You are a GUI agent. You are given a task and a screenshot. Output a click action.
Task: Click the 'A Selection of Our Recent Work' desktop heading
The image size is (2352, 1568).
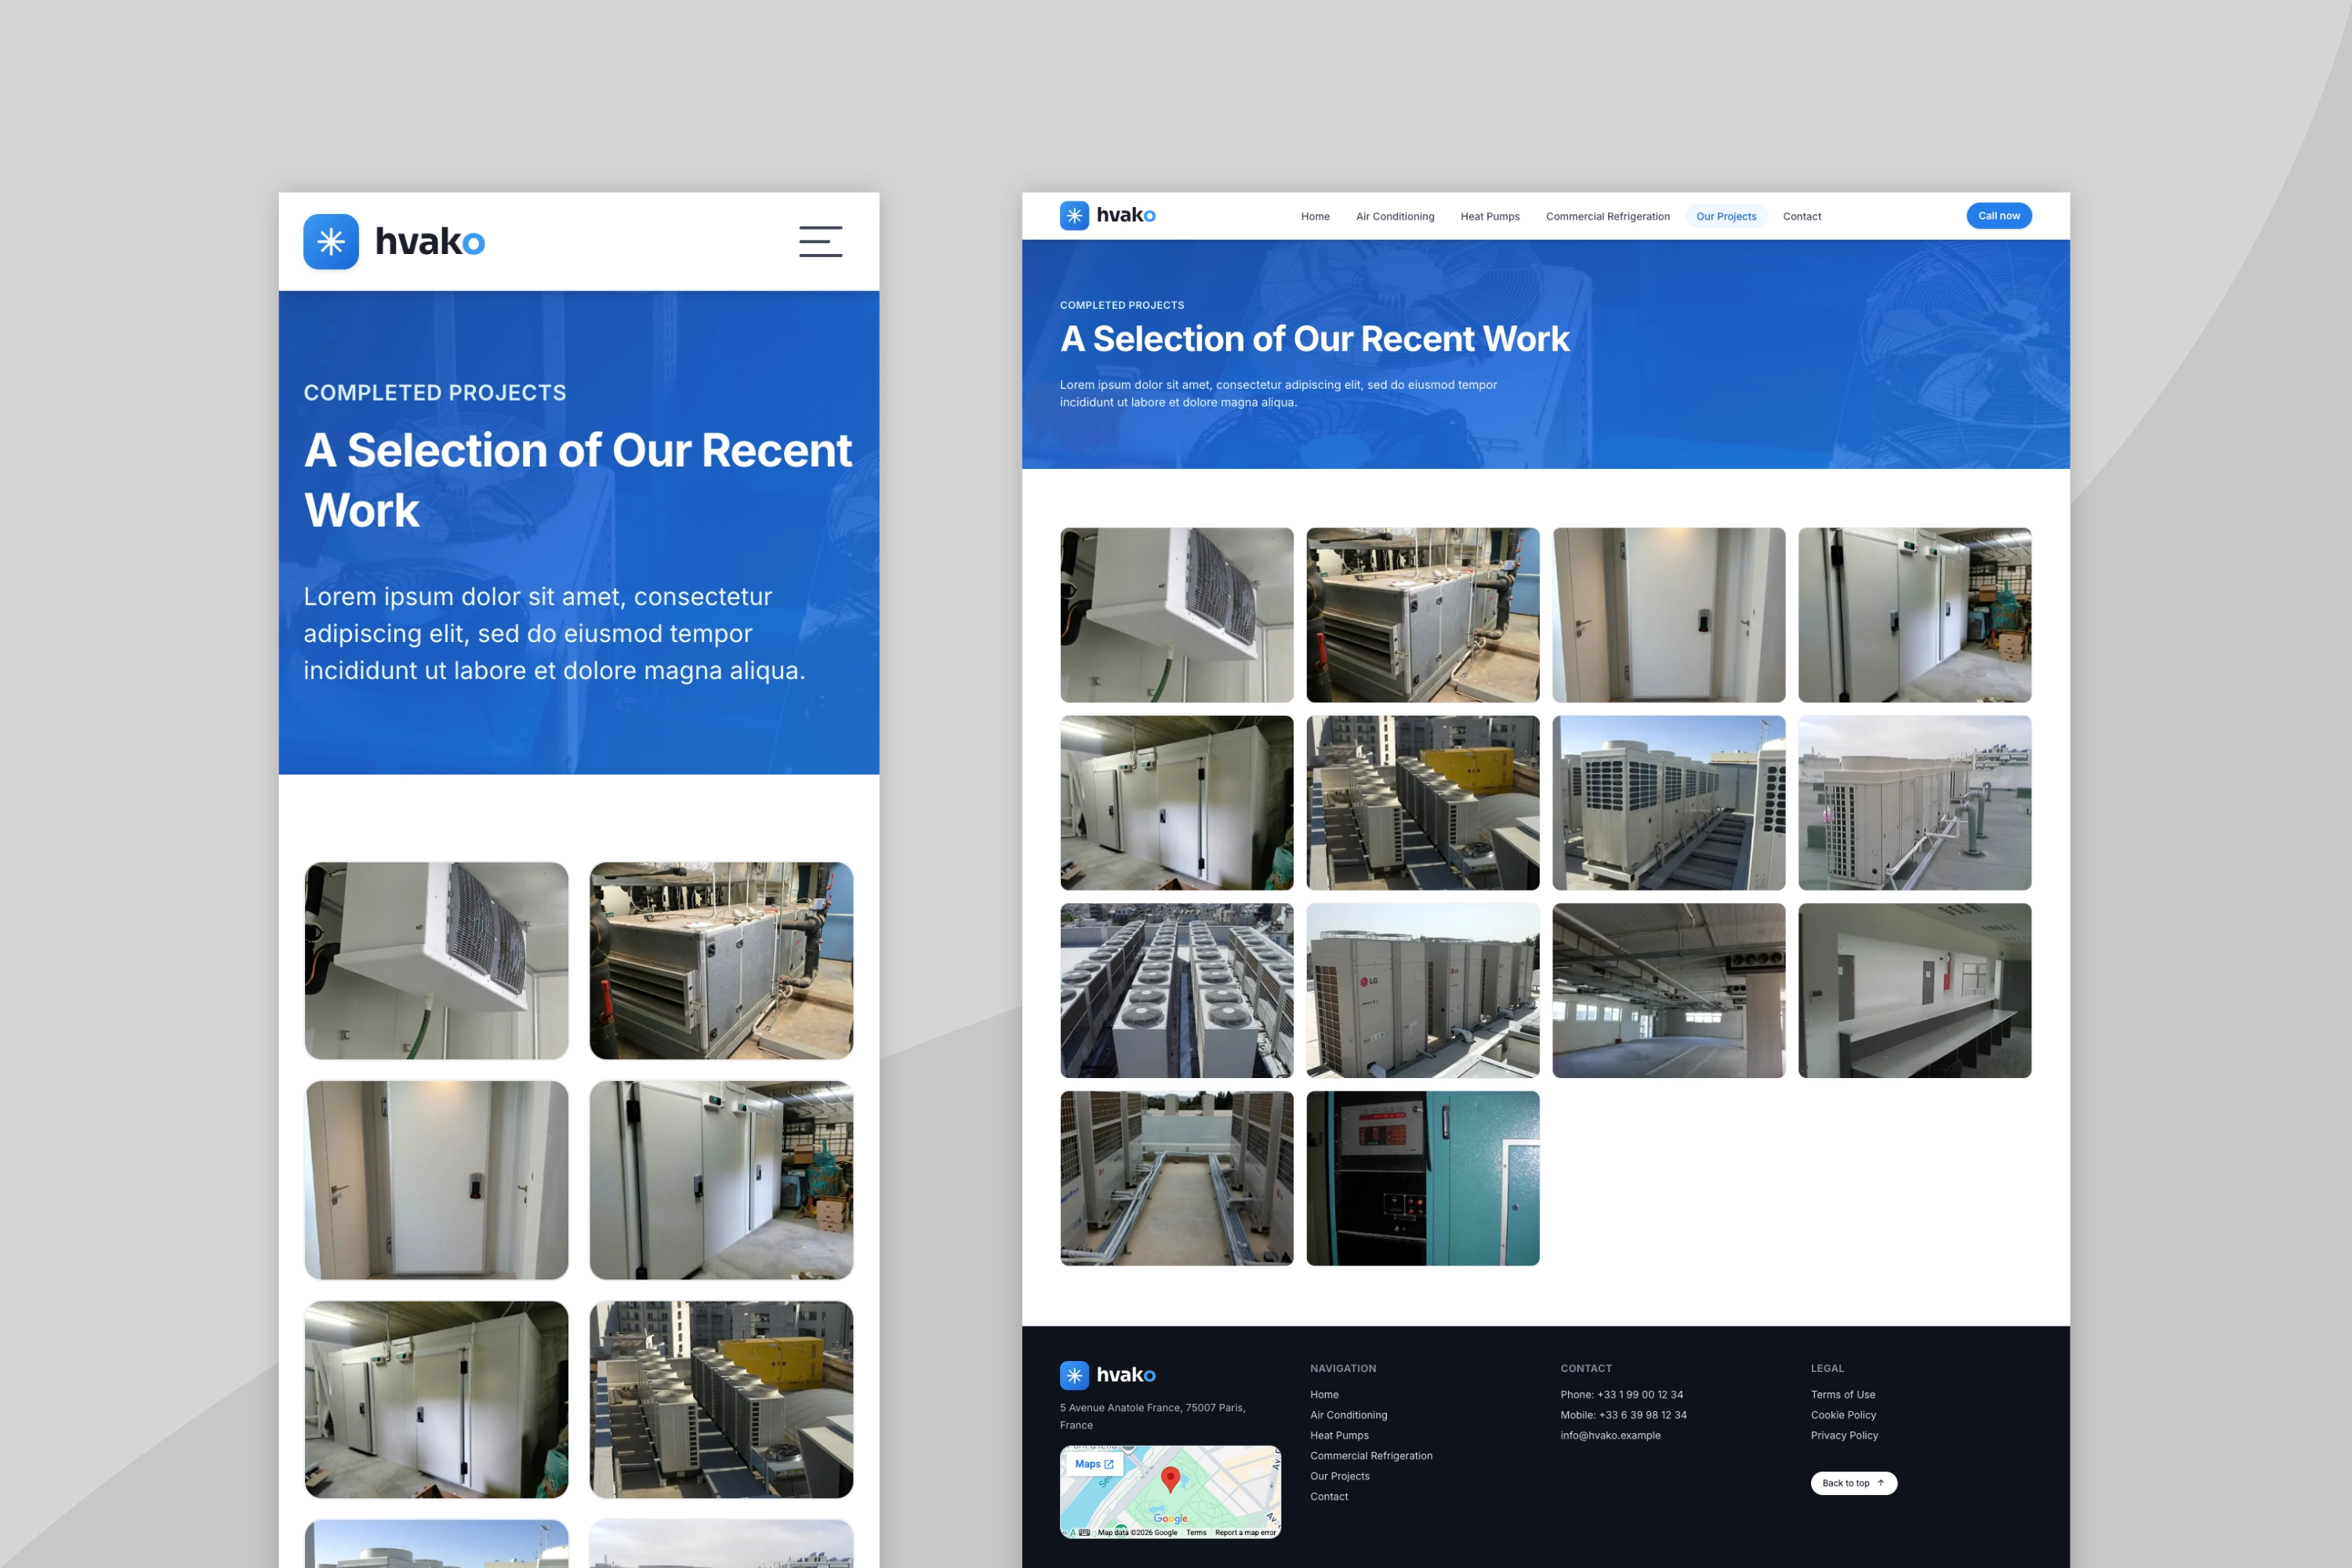pyautogui.click(x=1314, y=339)
